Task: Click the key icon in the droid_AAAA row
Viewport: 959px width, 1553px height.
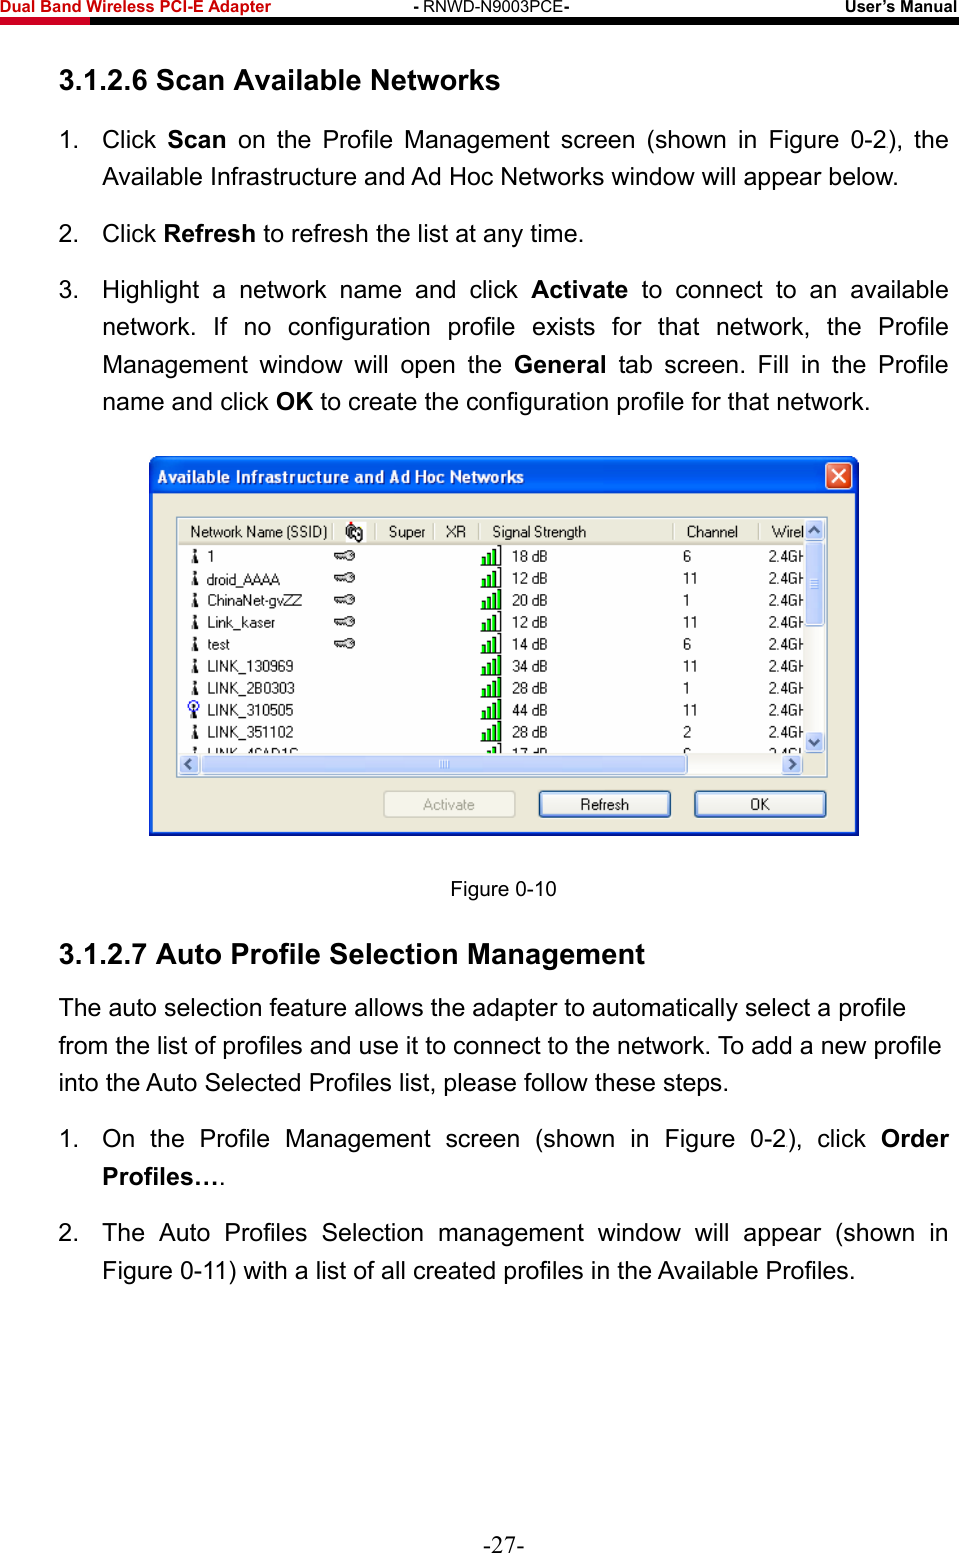Action: click(344, 578)
